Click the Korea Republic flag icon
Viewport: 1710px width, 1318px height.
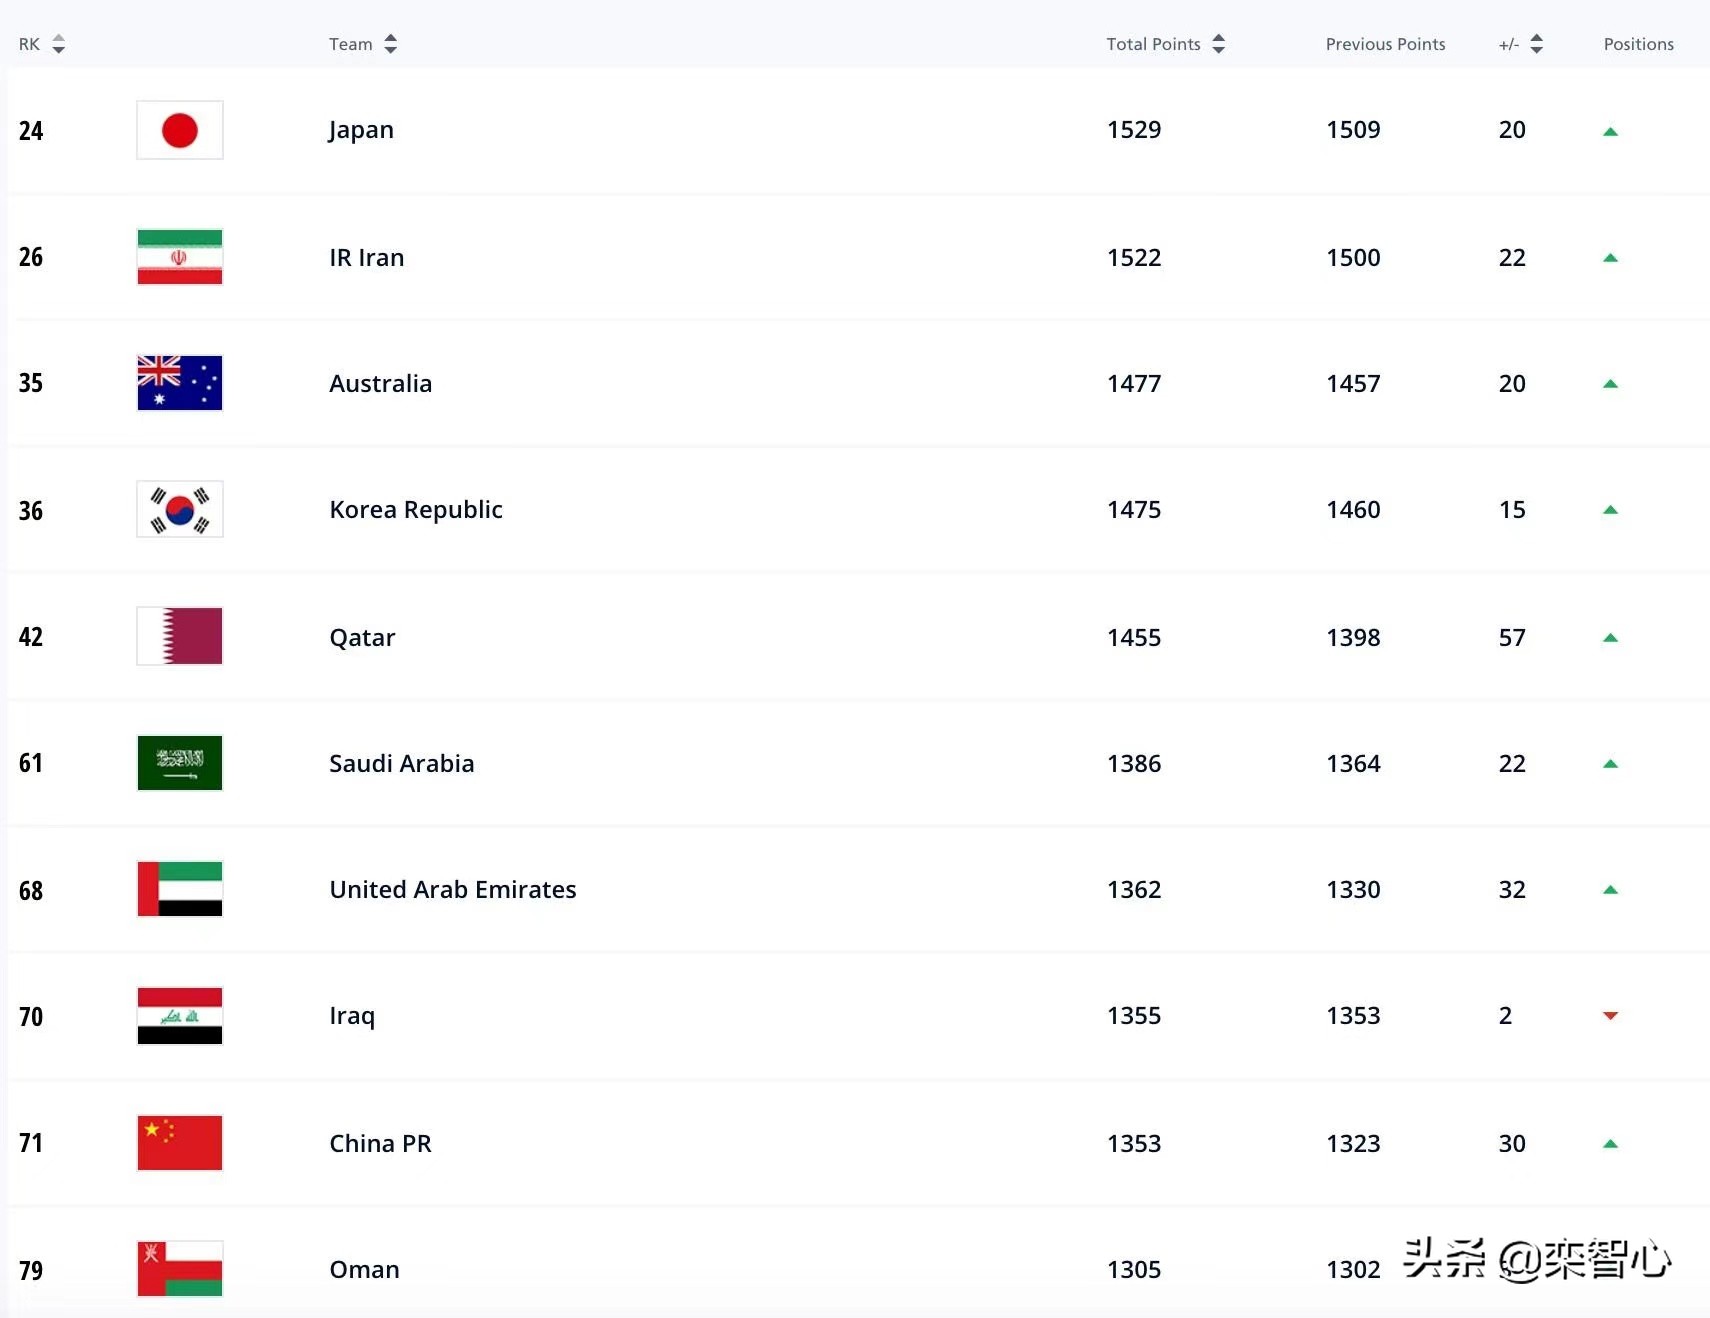pyautogui.click(x=179, y=509)
